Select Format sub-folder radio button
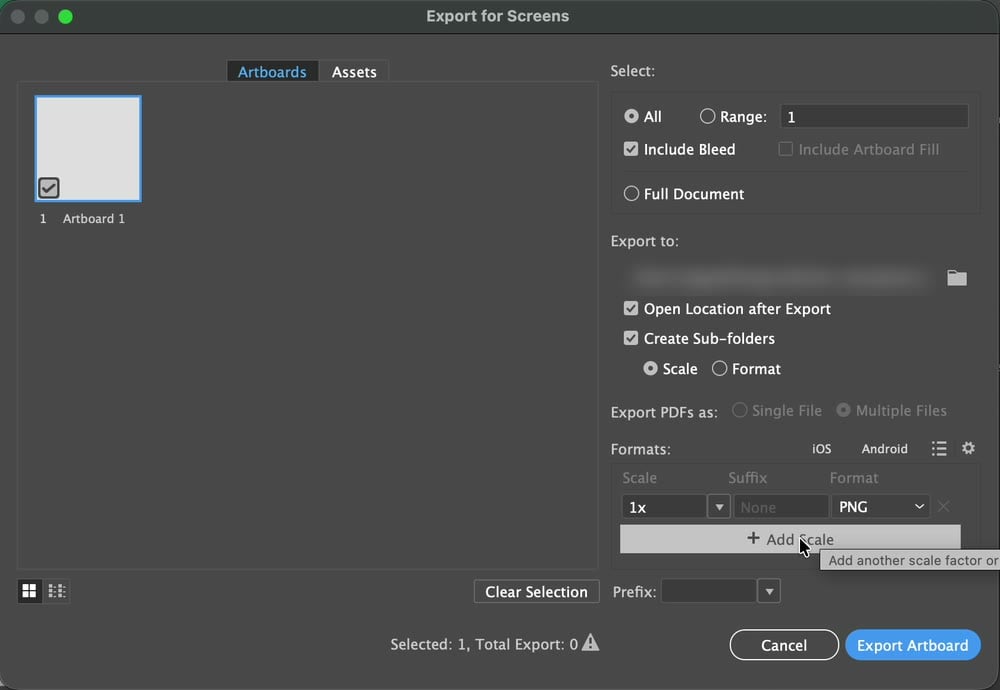 [719, 369]
